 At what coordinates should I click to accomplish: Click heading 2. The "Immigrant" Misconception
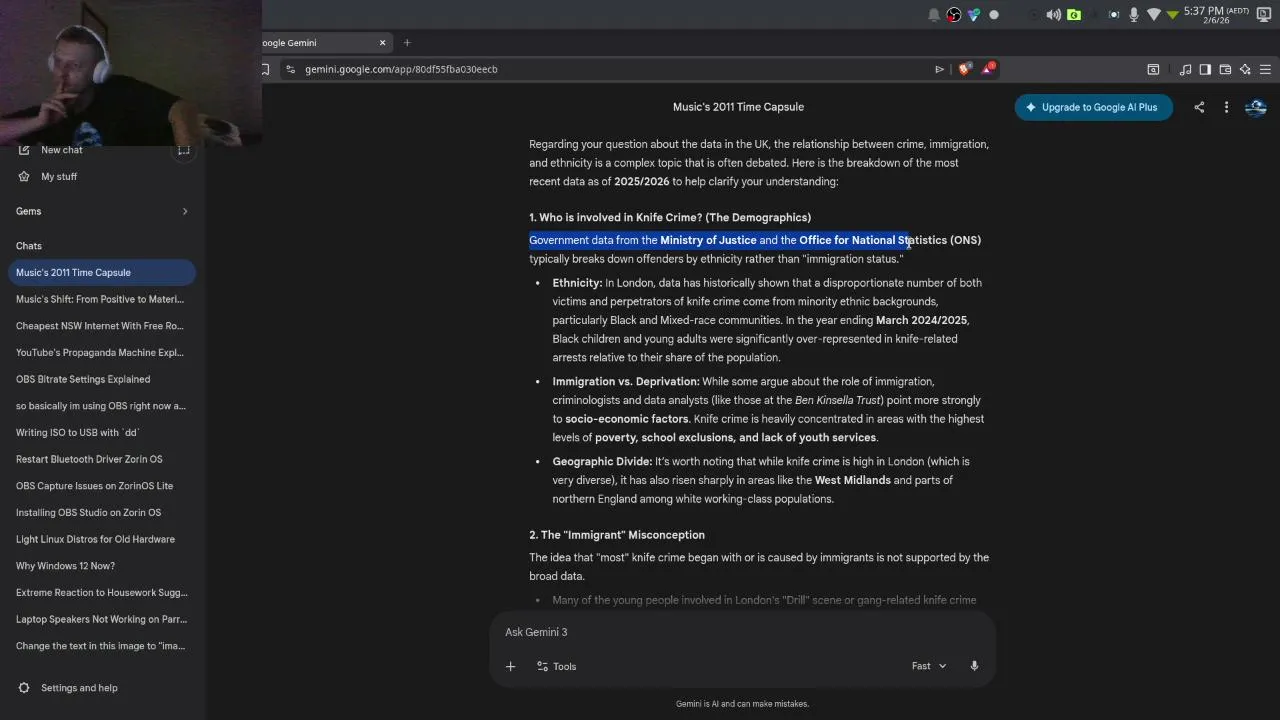(x=617, y=535)
